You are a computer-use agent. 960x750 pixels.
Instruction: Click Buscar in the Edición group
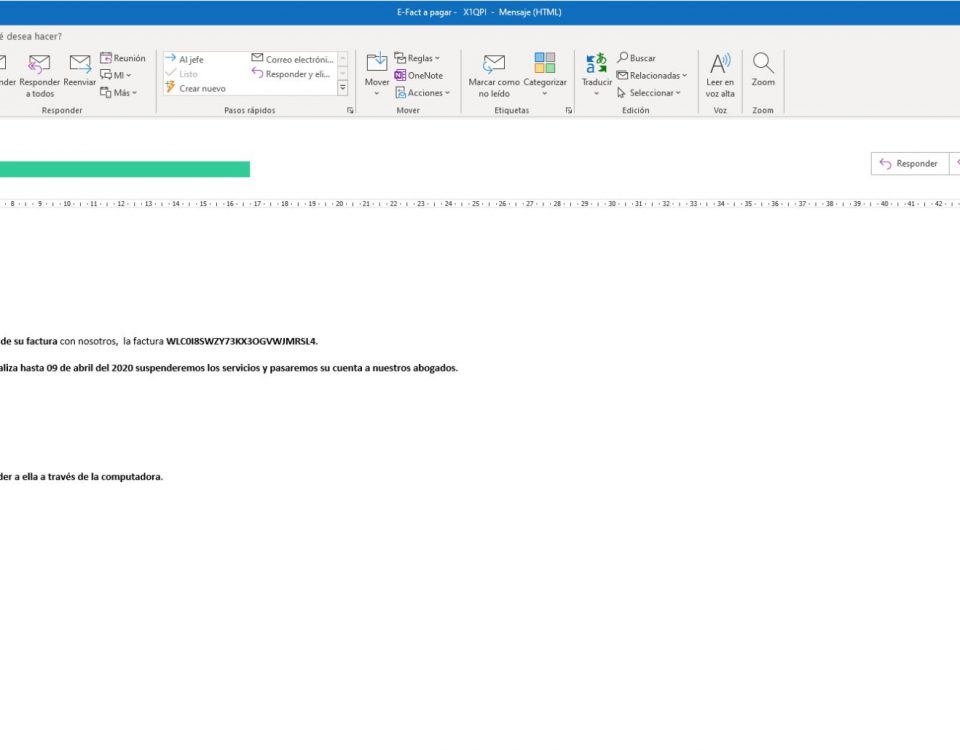[x=636, y=58]
